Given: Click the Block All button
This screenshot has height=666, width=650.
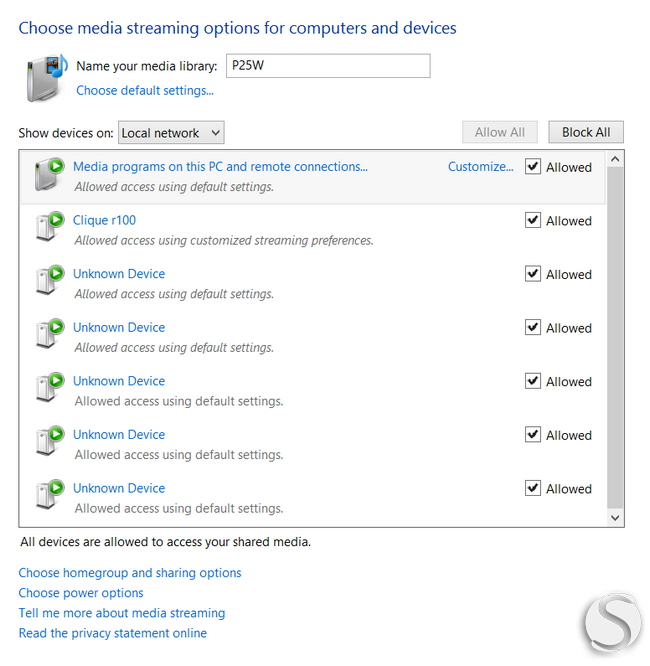Looking at the screenshot, I should point(586,132).
